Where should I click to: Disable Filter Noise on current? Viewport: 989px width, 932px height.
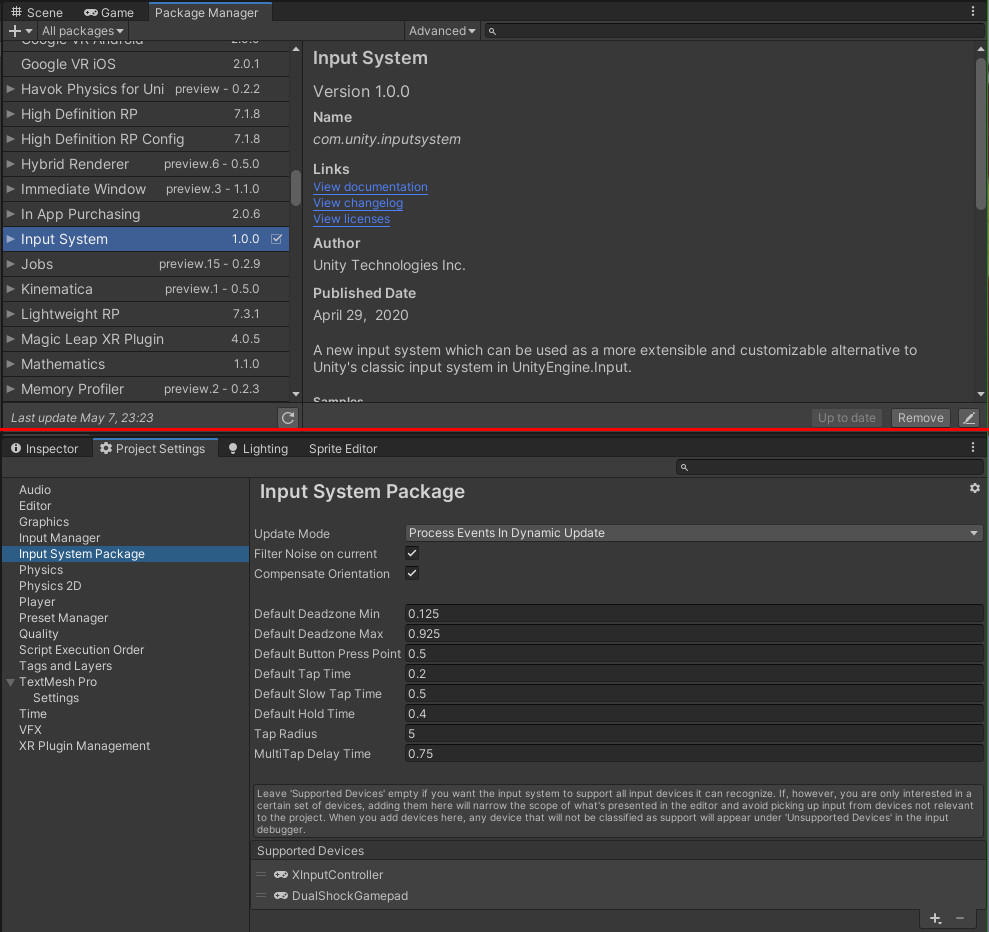(411, 552)
